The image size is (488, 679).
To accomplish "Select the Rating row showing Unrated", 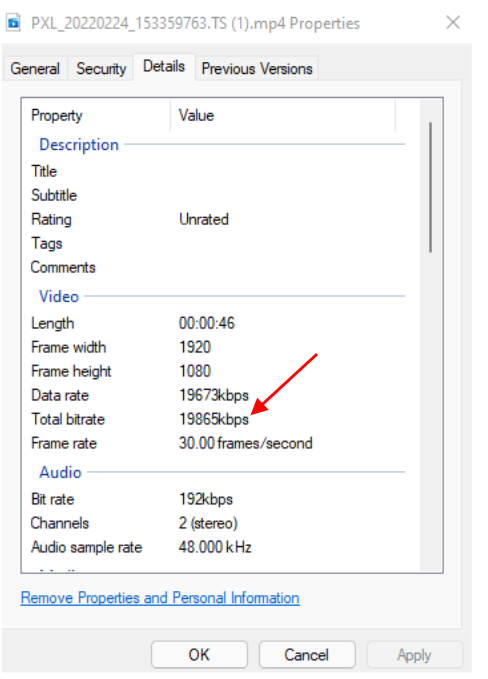I will click(x=218, y=220).
